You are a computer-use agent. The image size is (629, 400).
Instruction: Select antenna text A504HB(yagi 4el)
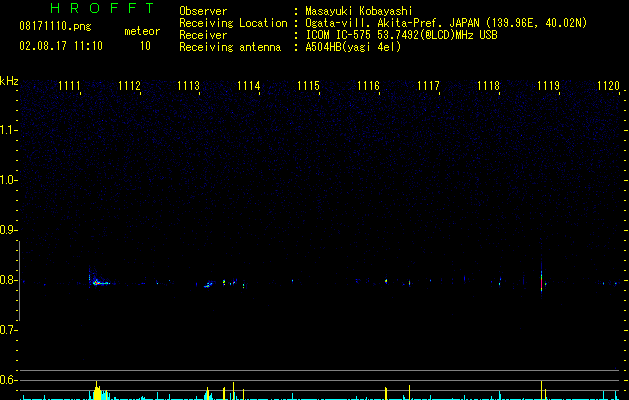[x=353, y=47]
